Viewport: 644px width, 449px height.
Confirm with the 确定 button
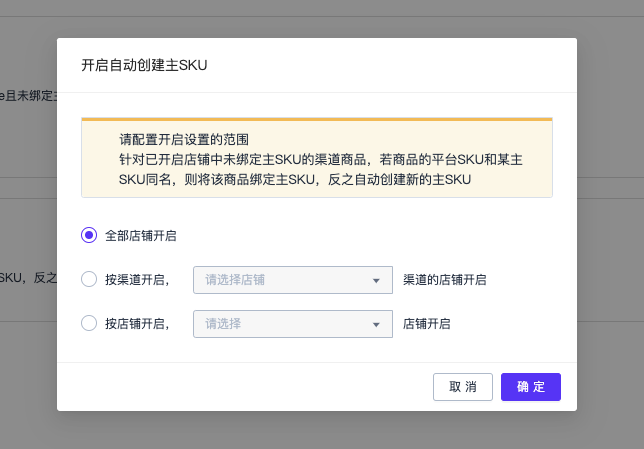coord(531,387)
